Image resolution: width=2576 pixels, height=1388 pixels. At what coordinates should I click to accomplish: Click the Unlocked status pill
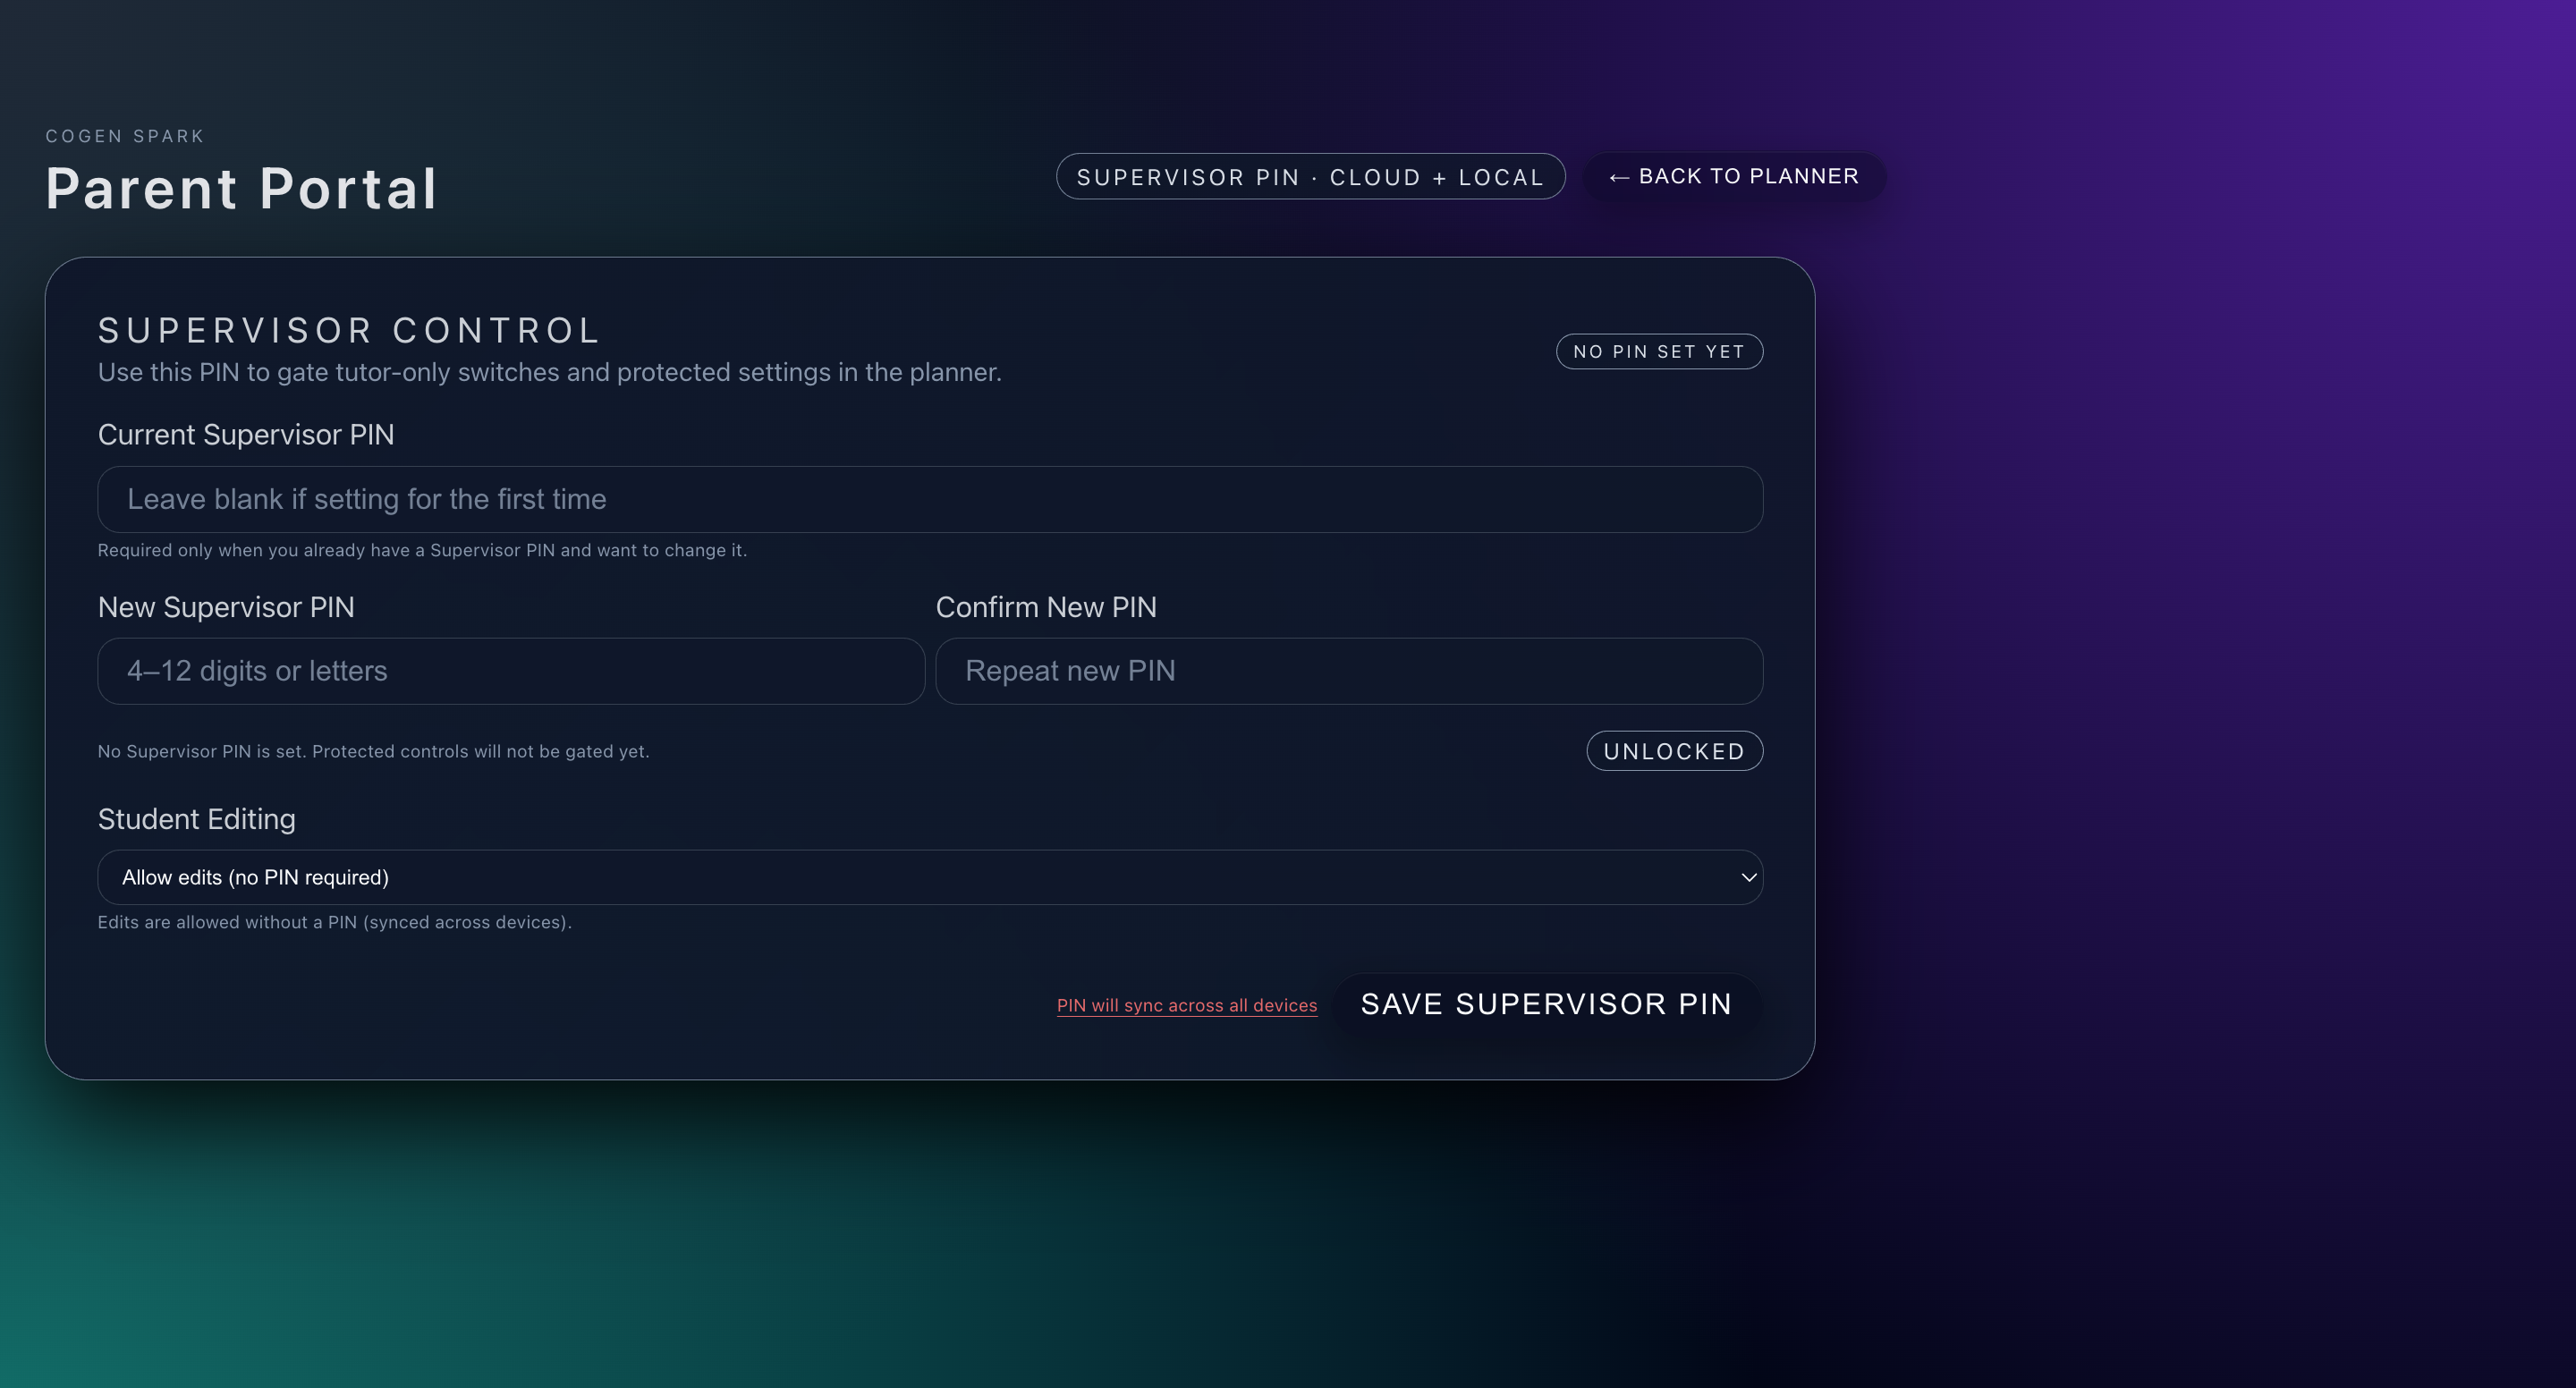1673,751
